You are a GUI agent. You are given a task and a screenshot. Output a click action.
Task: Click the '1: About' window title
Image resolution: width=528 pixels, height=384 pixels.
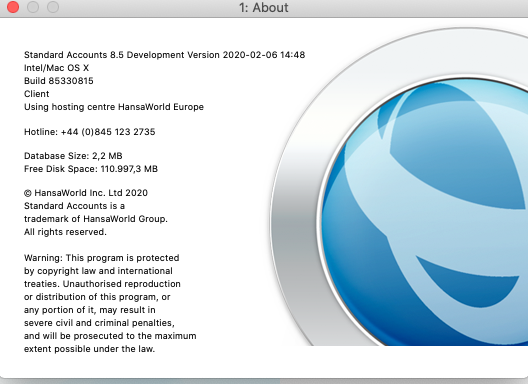click(x=264, y=7)
